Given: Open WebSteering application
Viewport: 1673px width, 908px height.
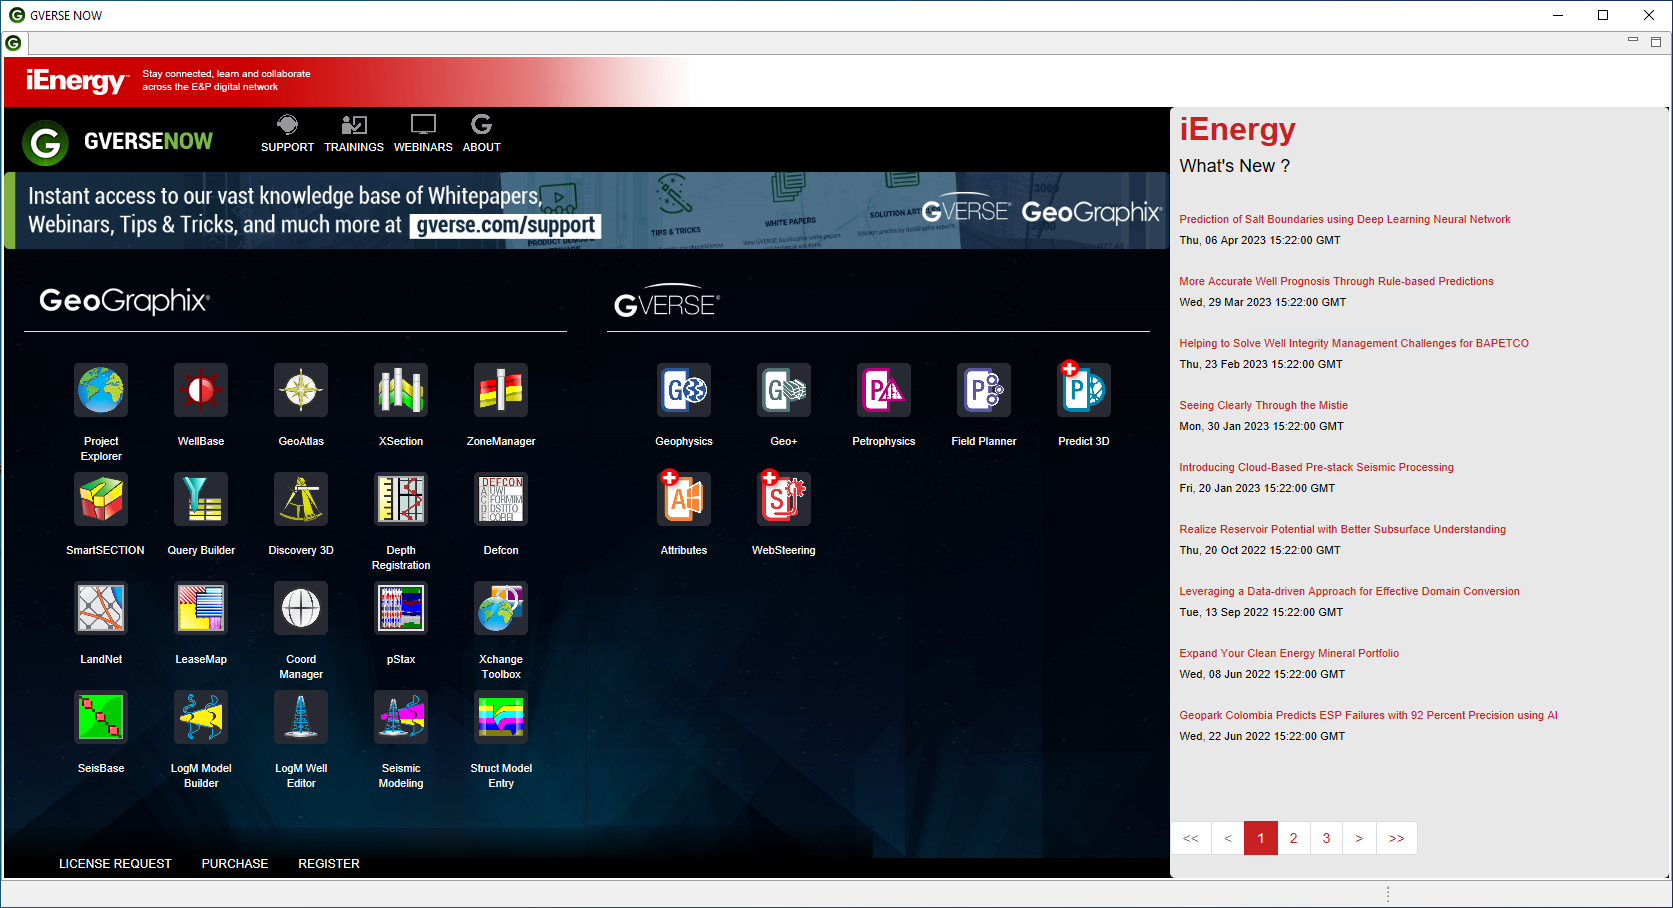Looking at the screenshot, I should (784, 499).
